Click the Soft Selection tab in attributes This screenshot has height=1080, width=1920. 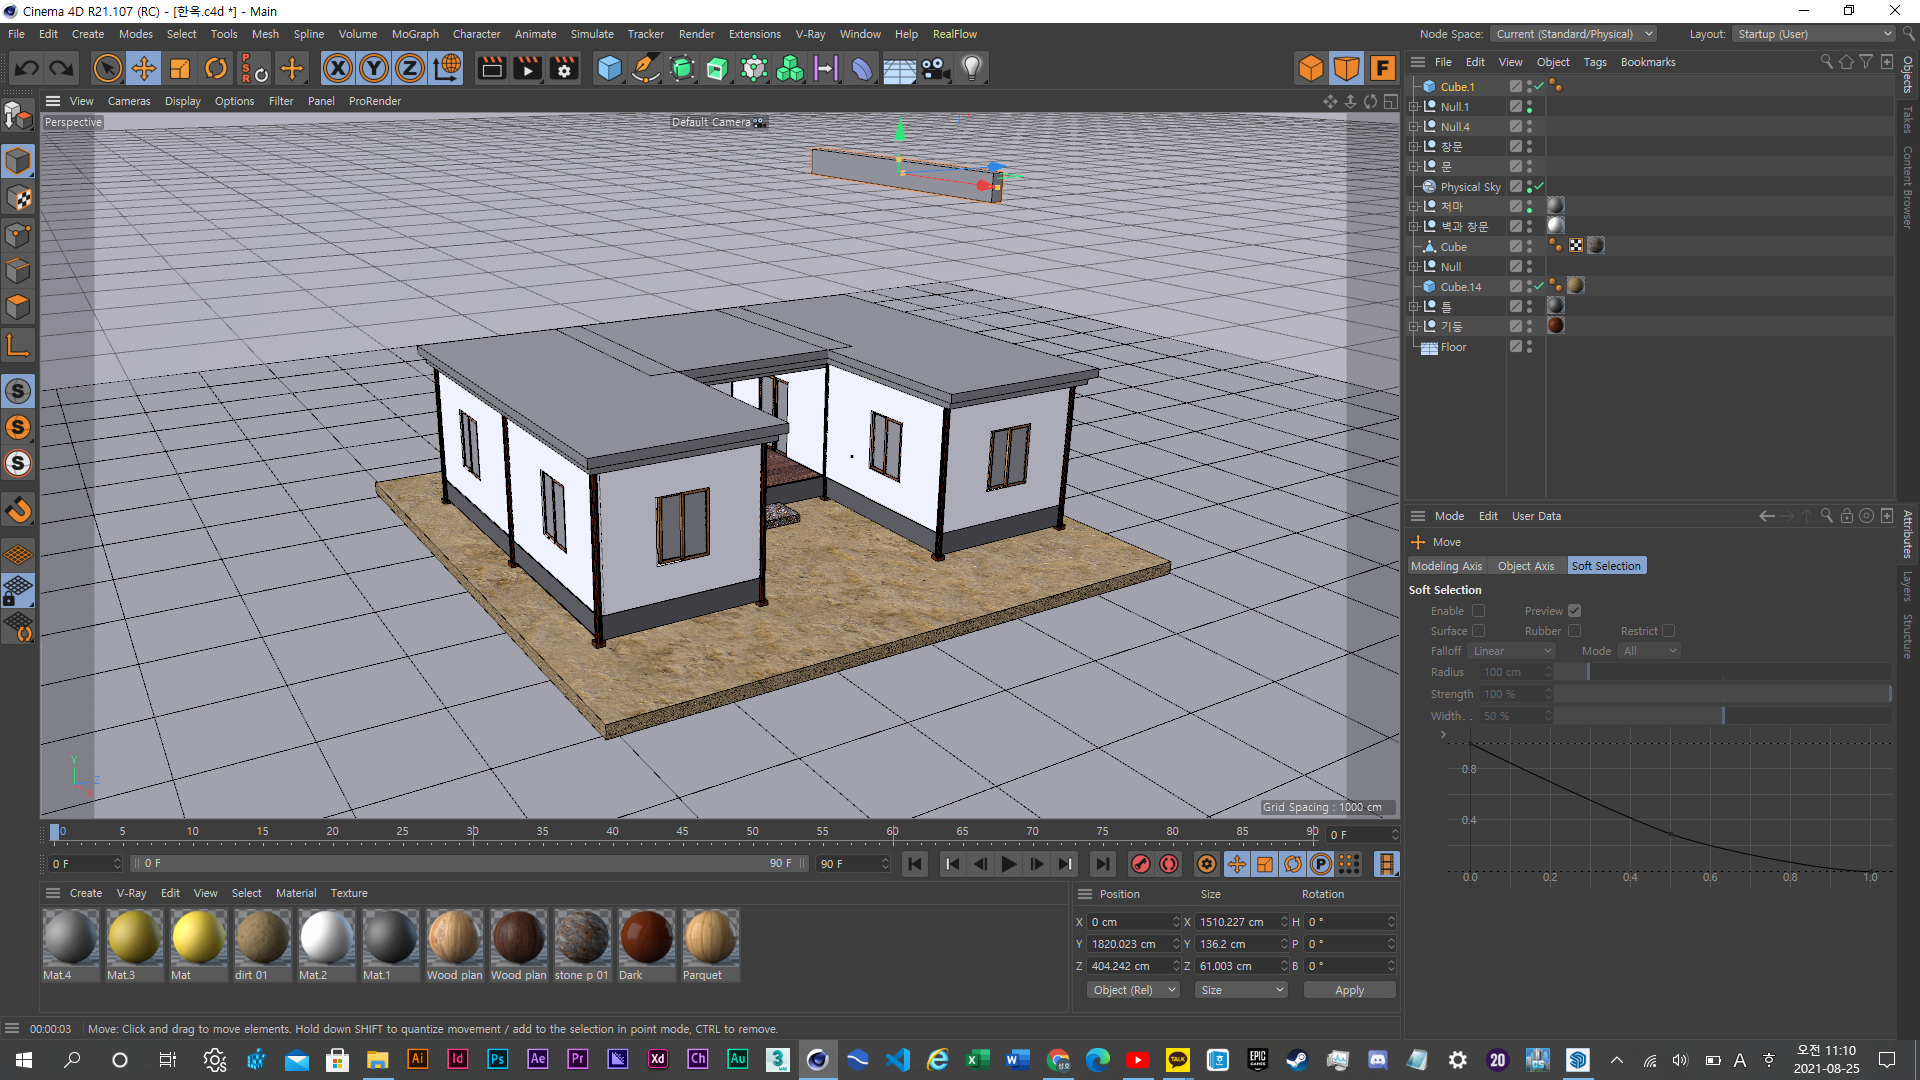tap(1604, 566)
